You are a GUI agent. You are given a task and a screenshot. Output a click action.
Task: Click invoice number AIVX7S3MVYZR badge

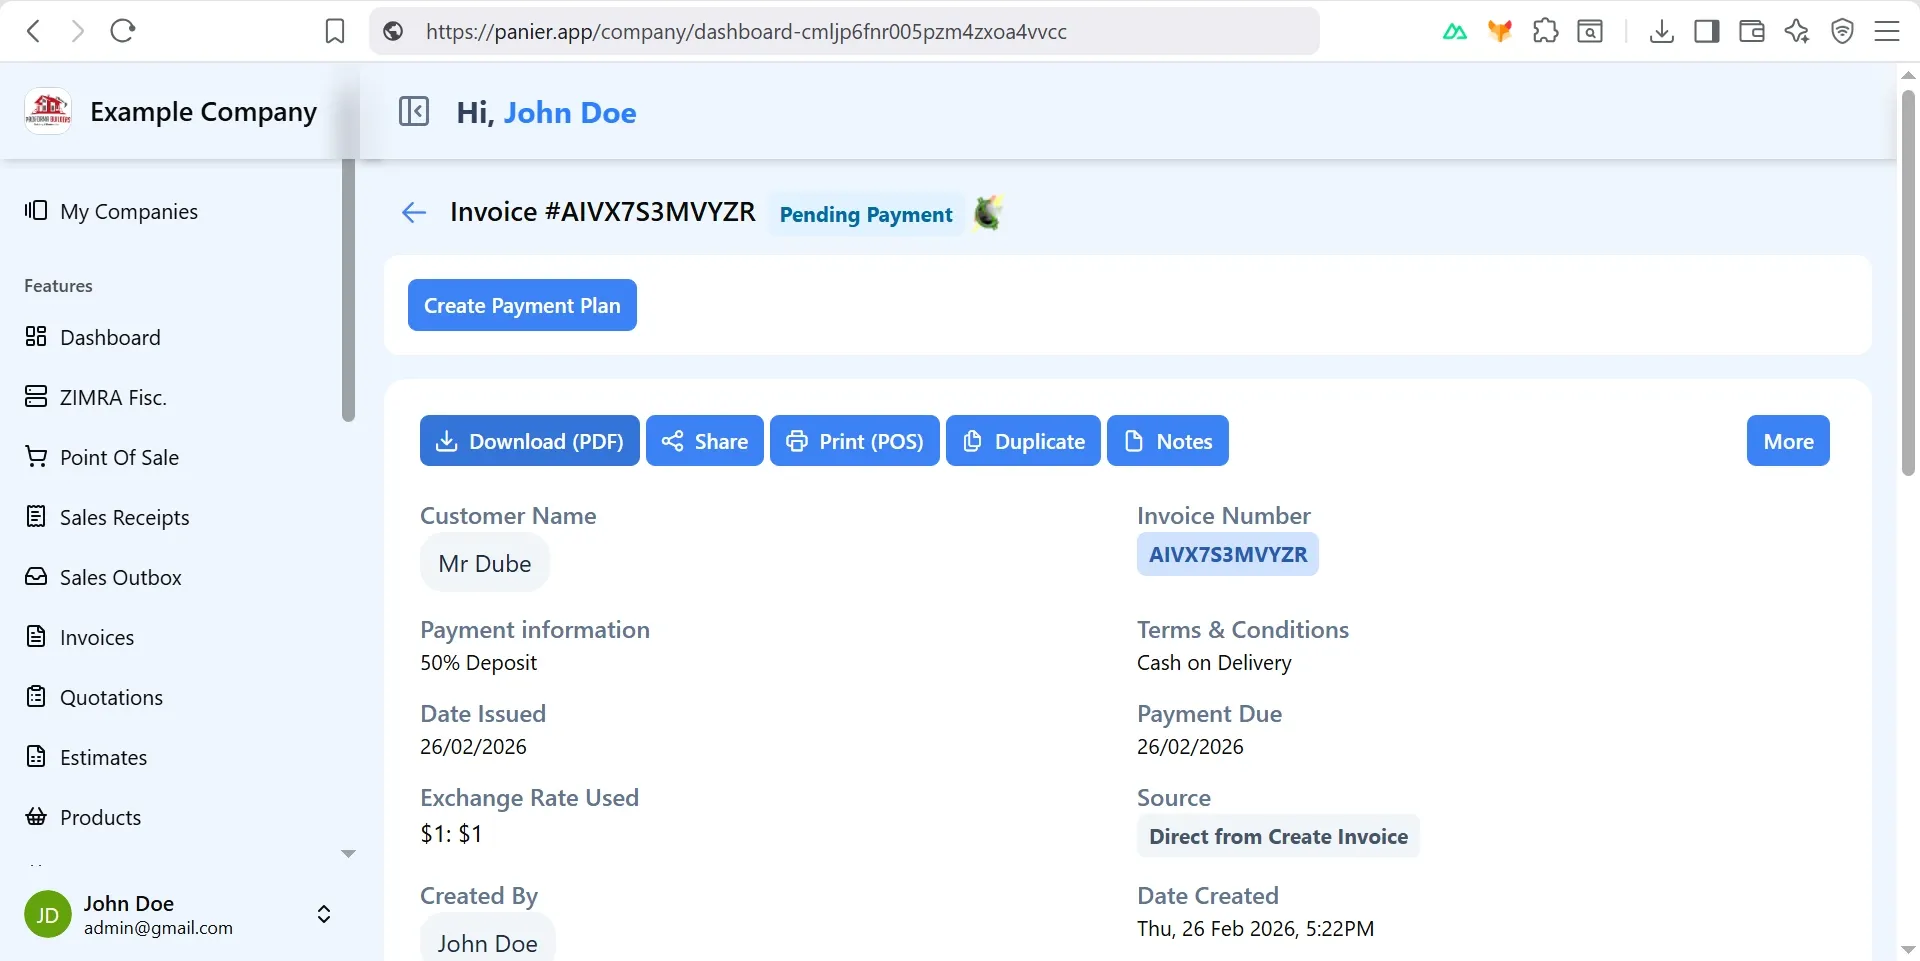pyautogui.click(x=1228, y=554)
